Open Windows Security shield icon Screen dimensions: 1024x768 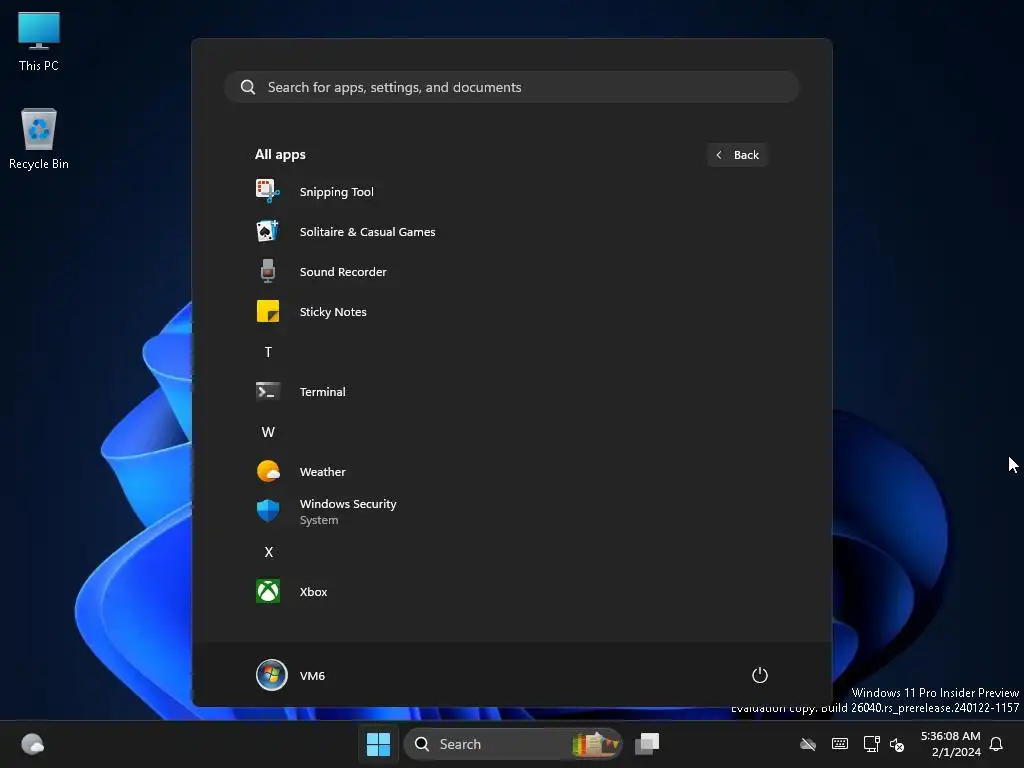coord(268,511)
